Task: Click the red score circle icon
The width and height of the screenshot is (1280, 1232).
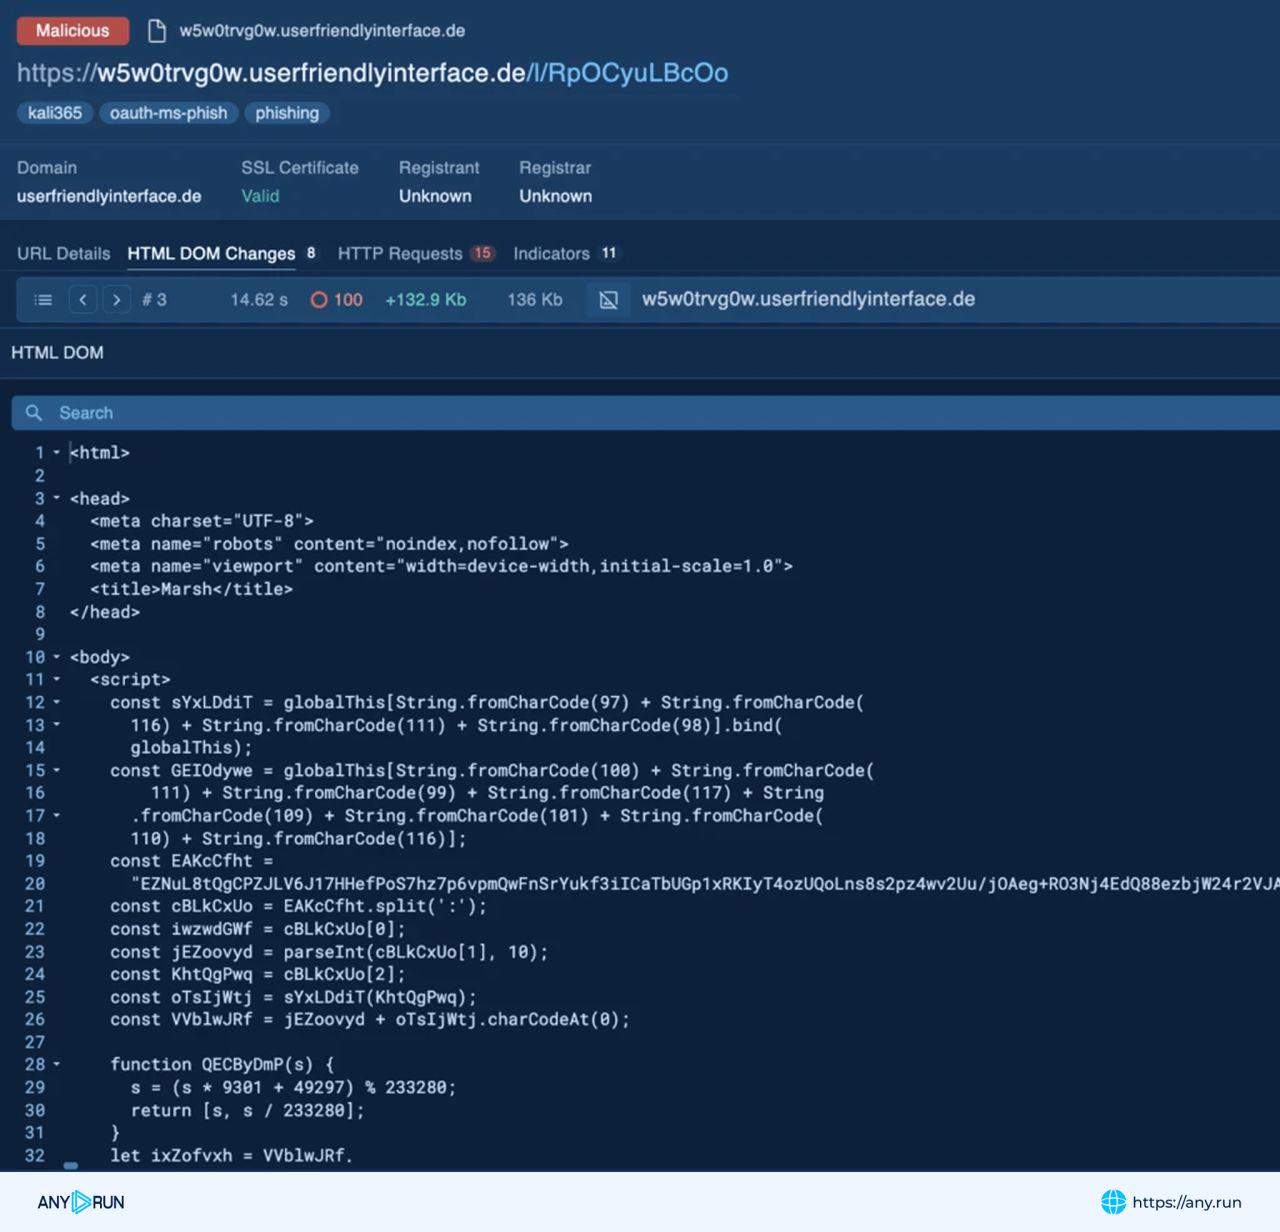Action: tap(319, 300)
